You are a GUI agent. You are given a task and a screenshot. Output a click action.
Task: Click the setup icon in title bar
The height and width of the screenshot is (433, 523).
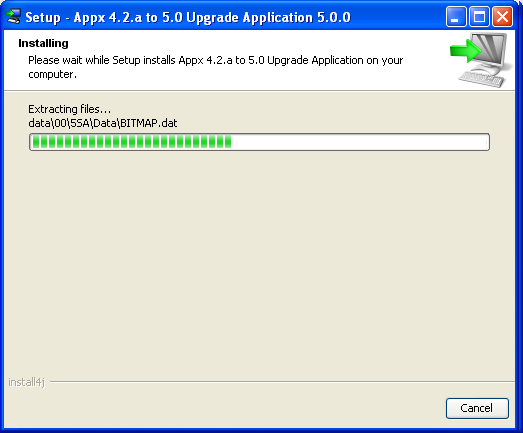(14, 17)
